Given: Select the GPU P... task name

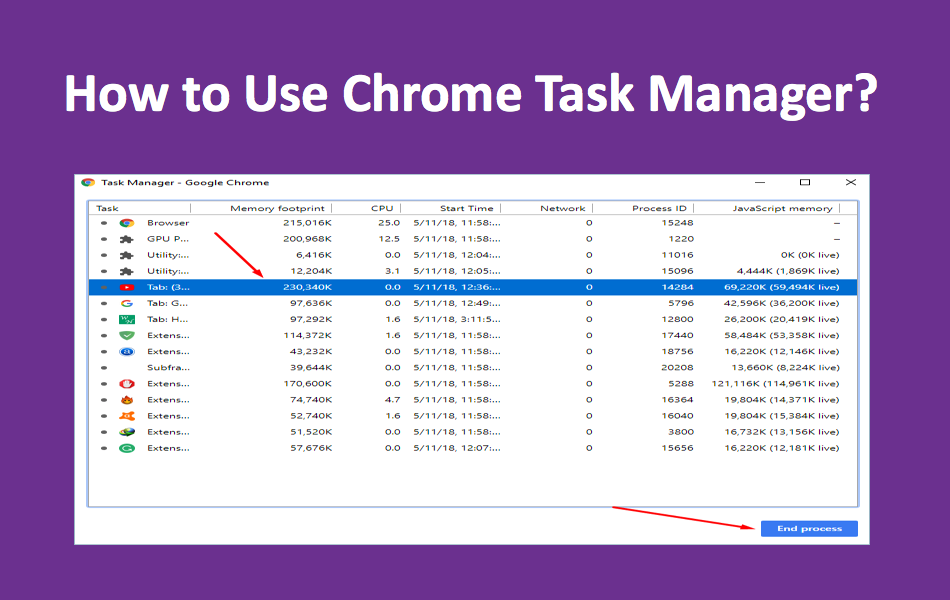Looking at the screenshot, I should coord(168,239).
